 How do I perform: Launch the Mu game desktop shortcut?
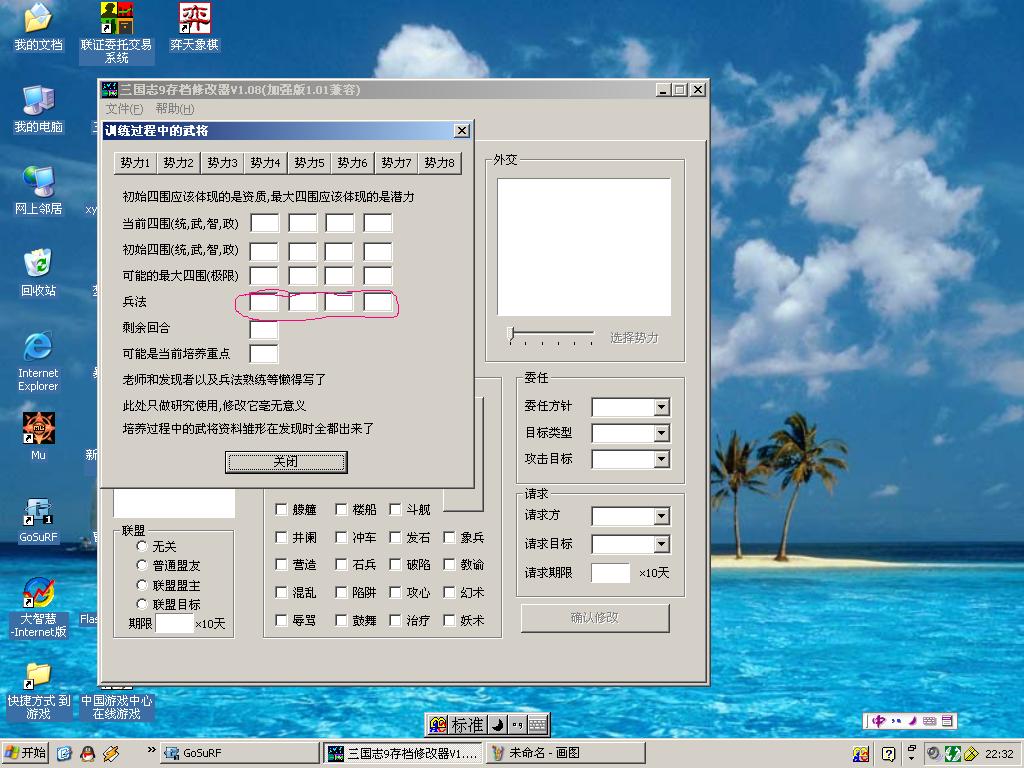pos(38,430)
